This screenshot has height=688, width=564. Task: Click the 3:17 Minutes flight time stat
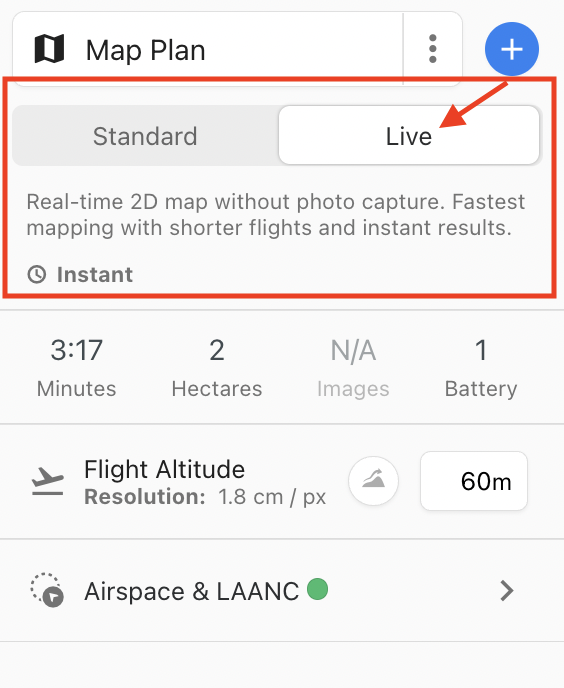pyautogui.click(x=76, y=367)
